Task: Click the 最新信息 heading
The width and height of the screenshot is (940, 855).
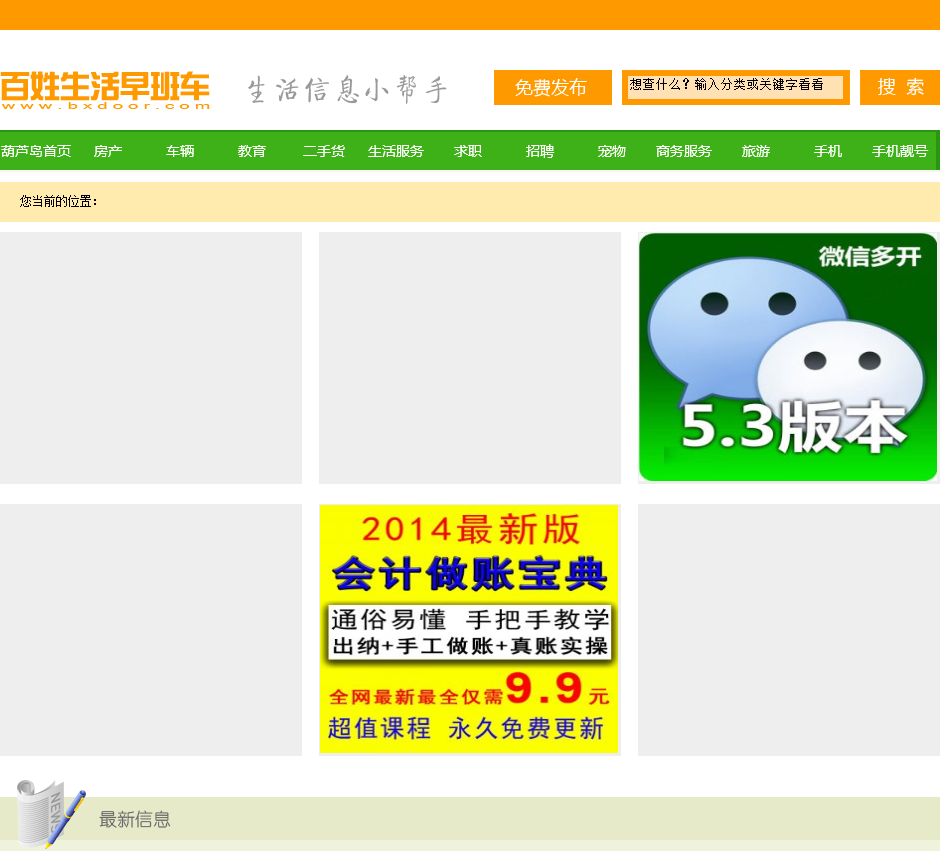Action: coord(135,819)
